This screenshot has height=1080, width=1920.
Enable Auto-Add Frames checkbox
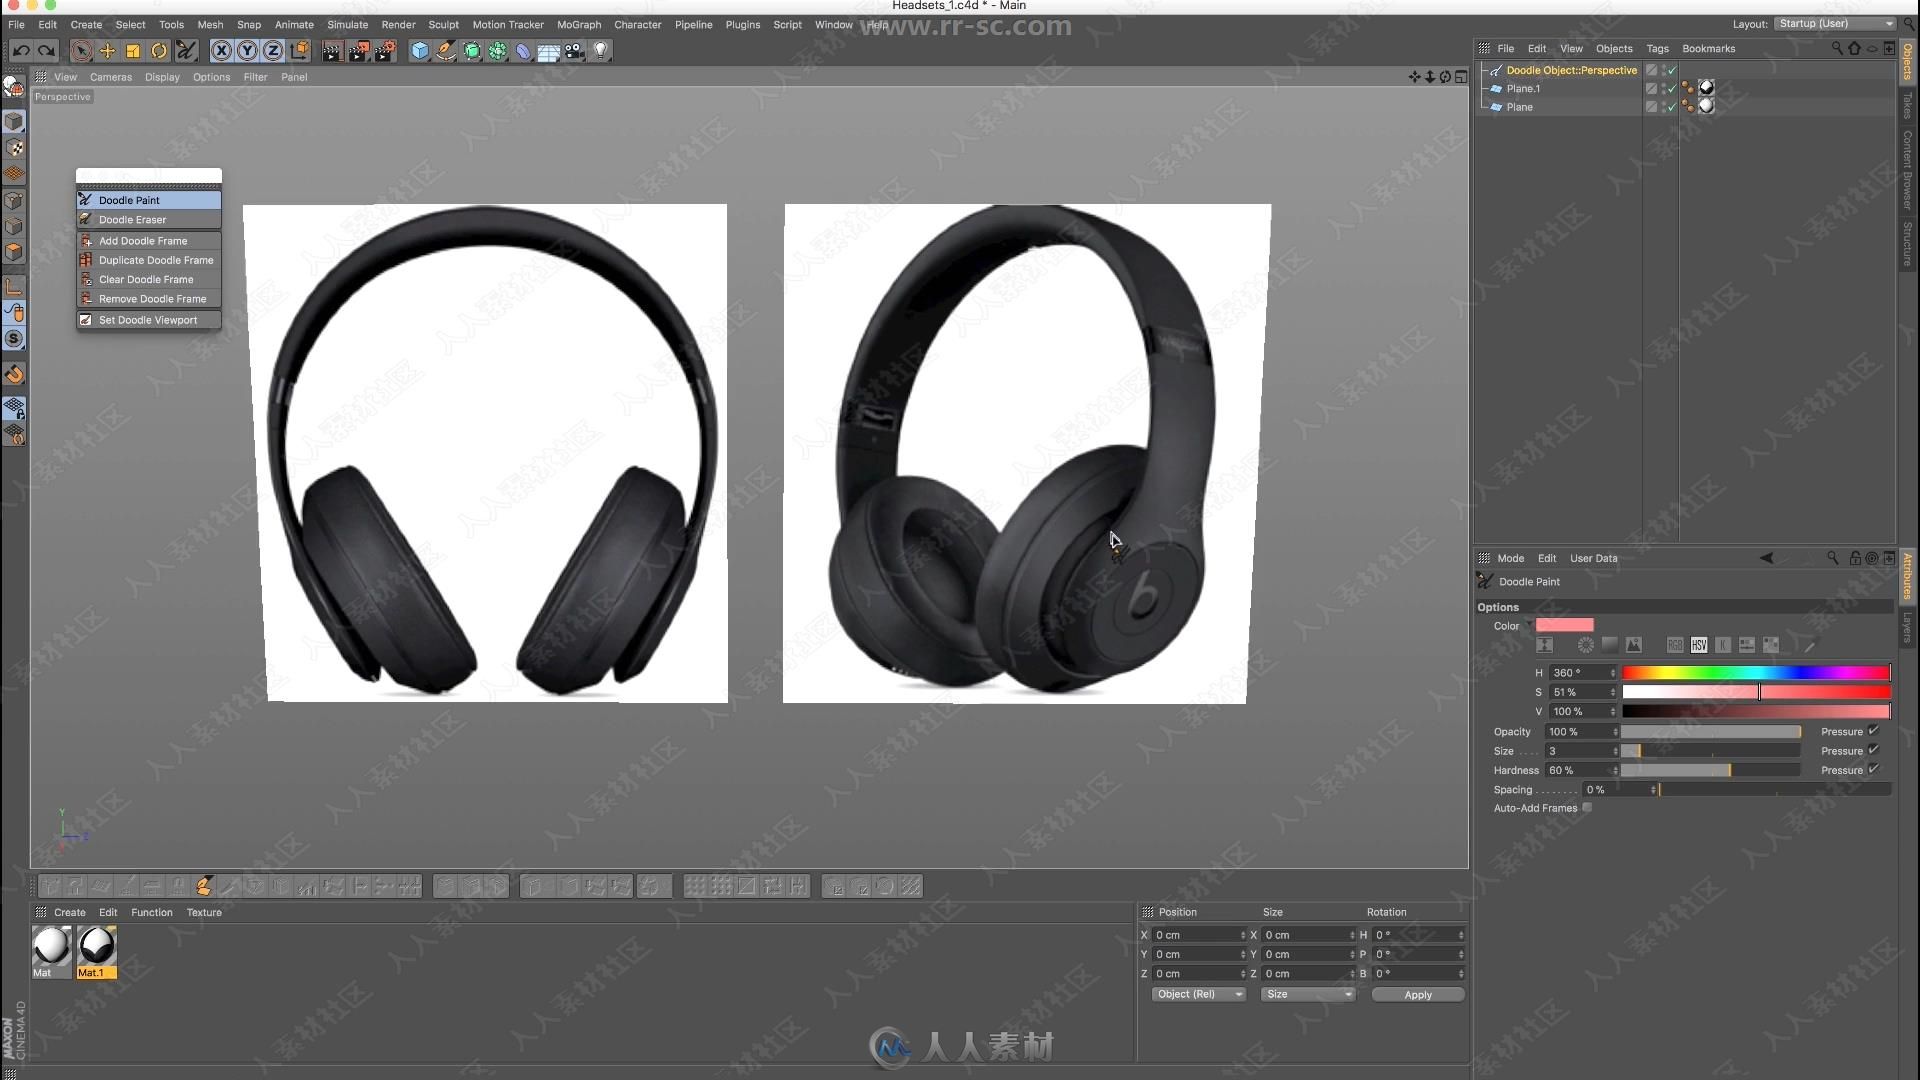point(1587,808)
